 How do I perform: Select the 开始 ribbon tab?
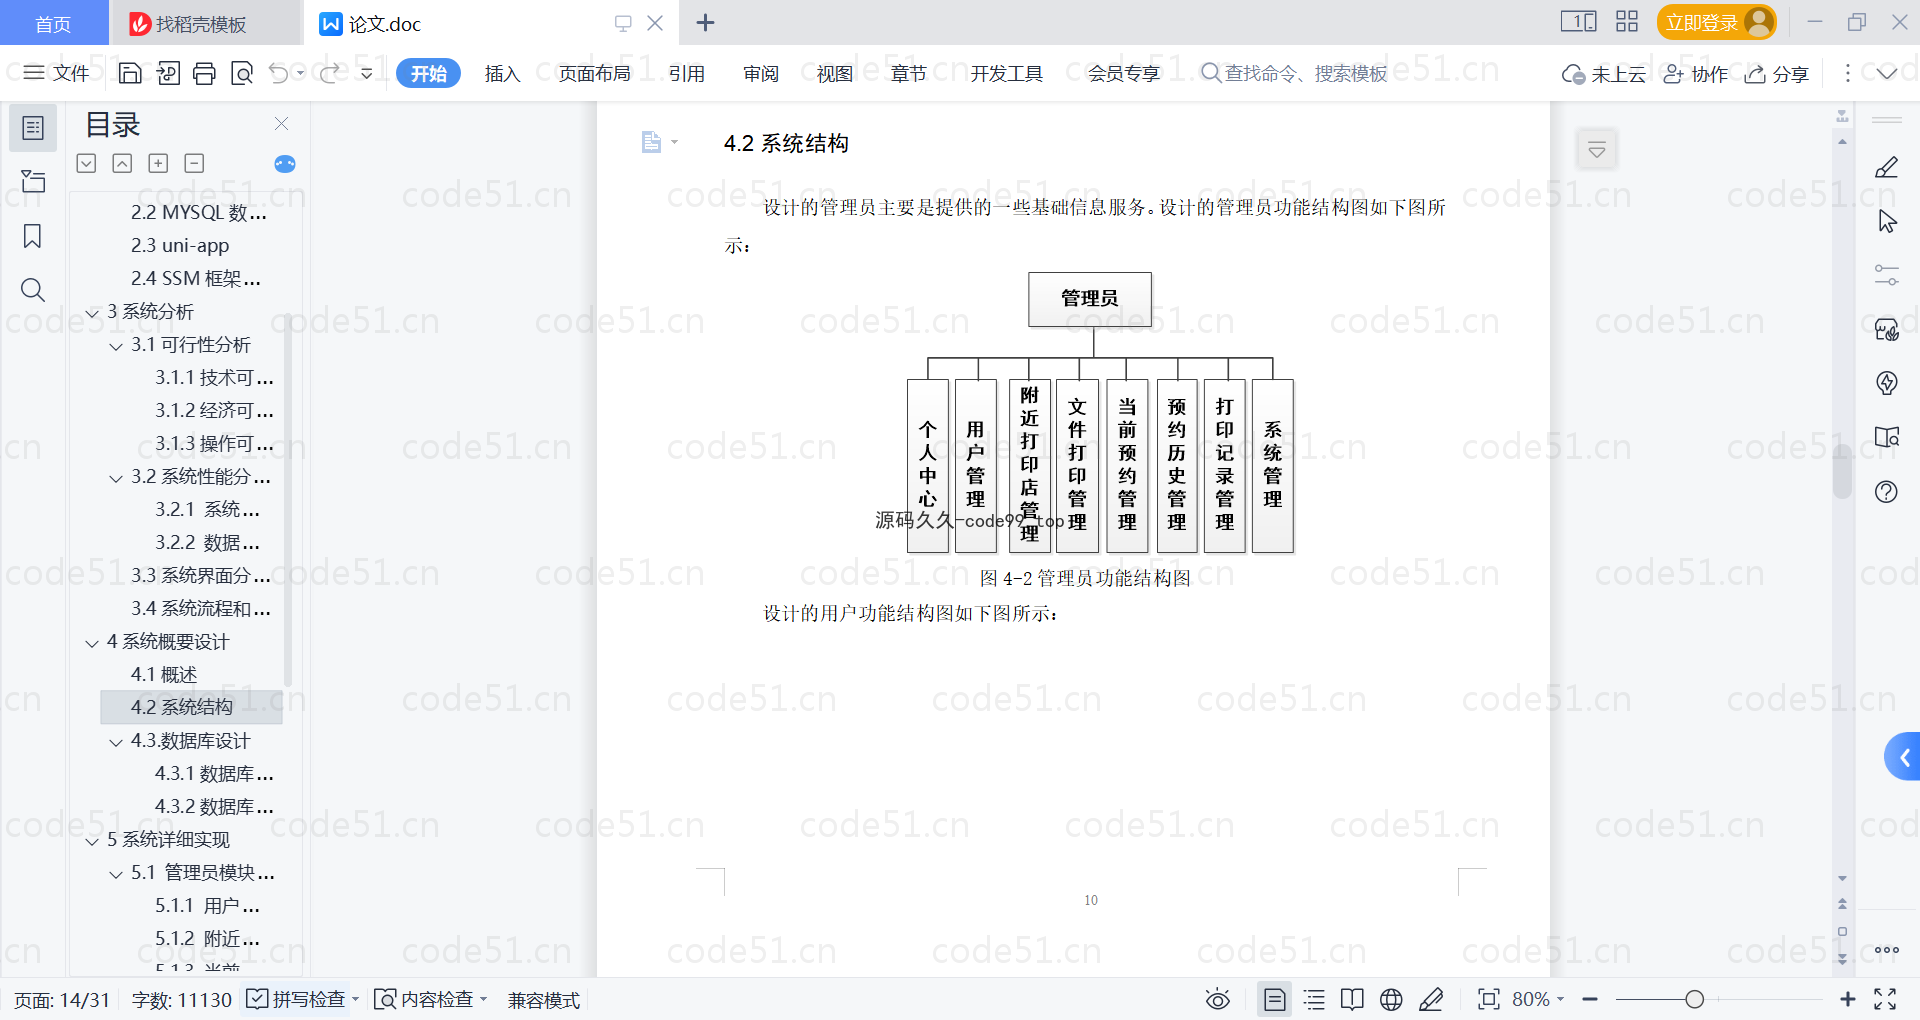tap(428, 73)
